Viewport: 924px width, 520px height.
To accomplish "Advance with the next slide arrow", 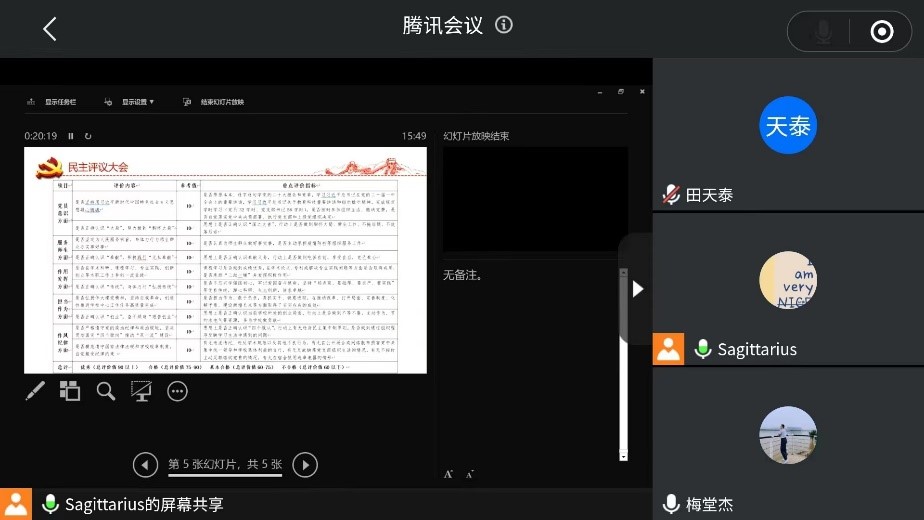I will 305,464.
